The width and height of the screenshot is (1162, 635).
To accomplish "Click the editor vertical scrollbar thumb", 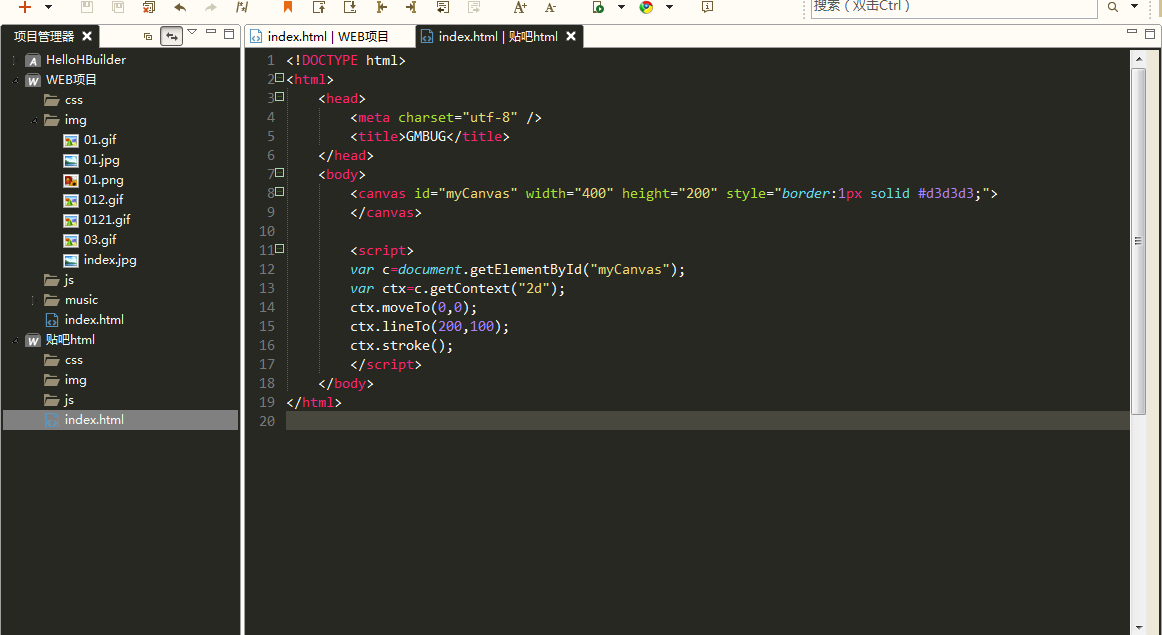I will [x=1138, y=241].
